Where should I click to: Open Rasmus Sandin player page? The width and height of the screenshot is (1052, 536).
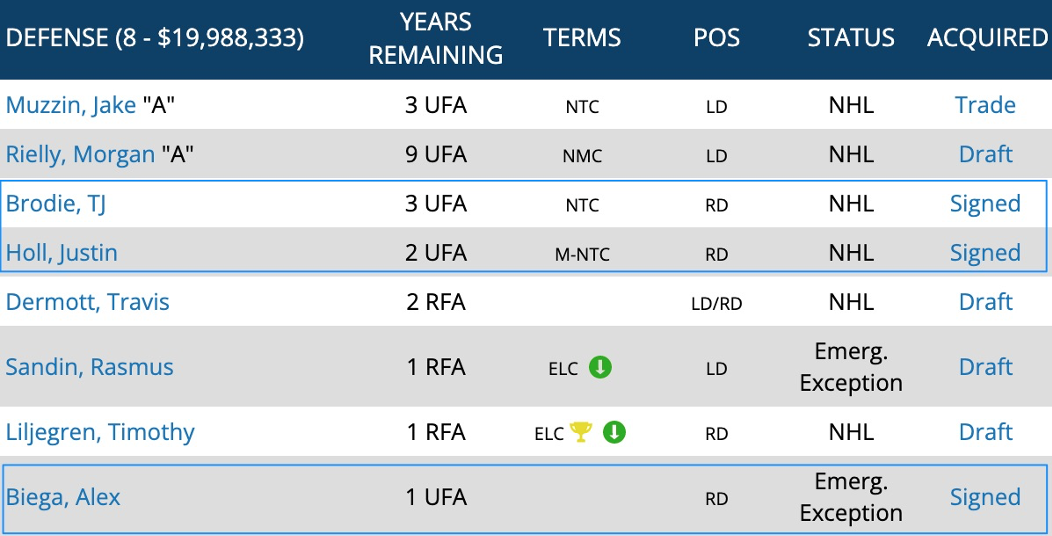pos(89,367)
